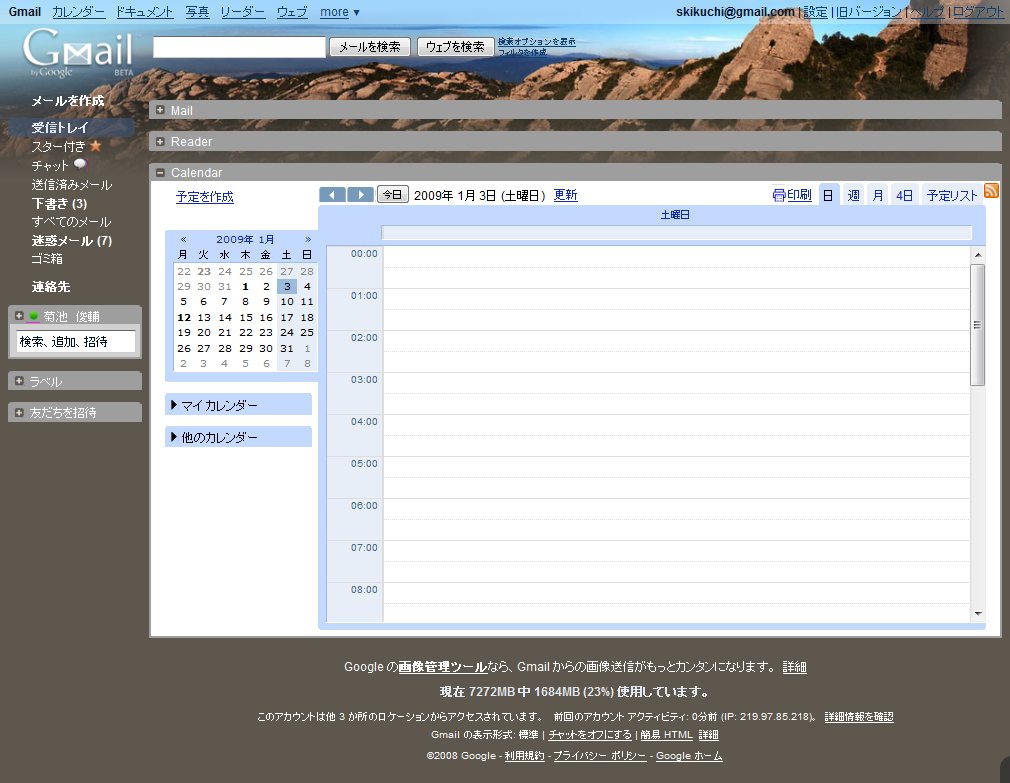The width and height of the screenshot is (1010, 783).
Task: Click the calendar scroll up arrow
Action: (978, 255)
